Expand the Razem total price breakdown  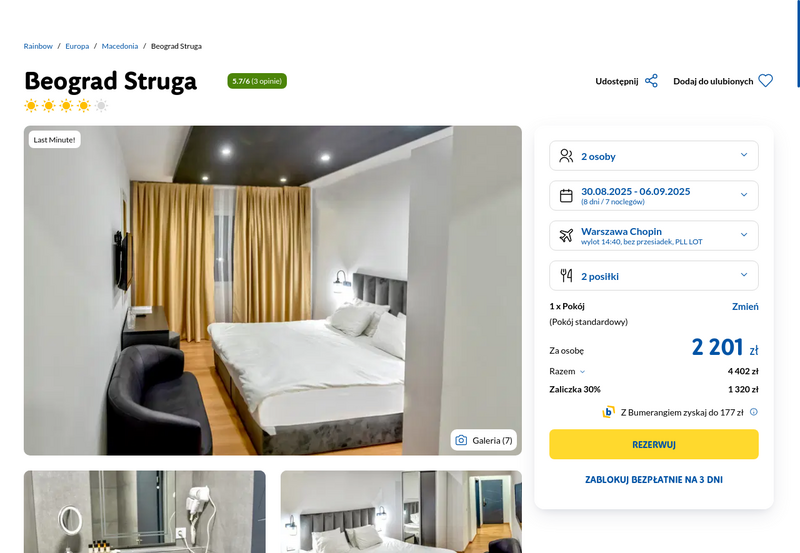(567, 371)
